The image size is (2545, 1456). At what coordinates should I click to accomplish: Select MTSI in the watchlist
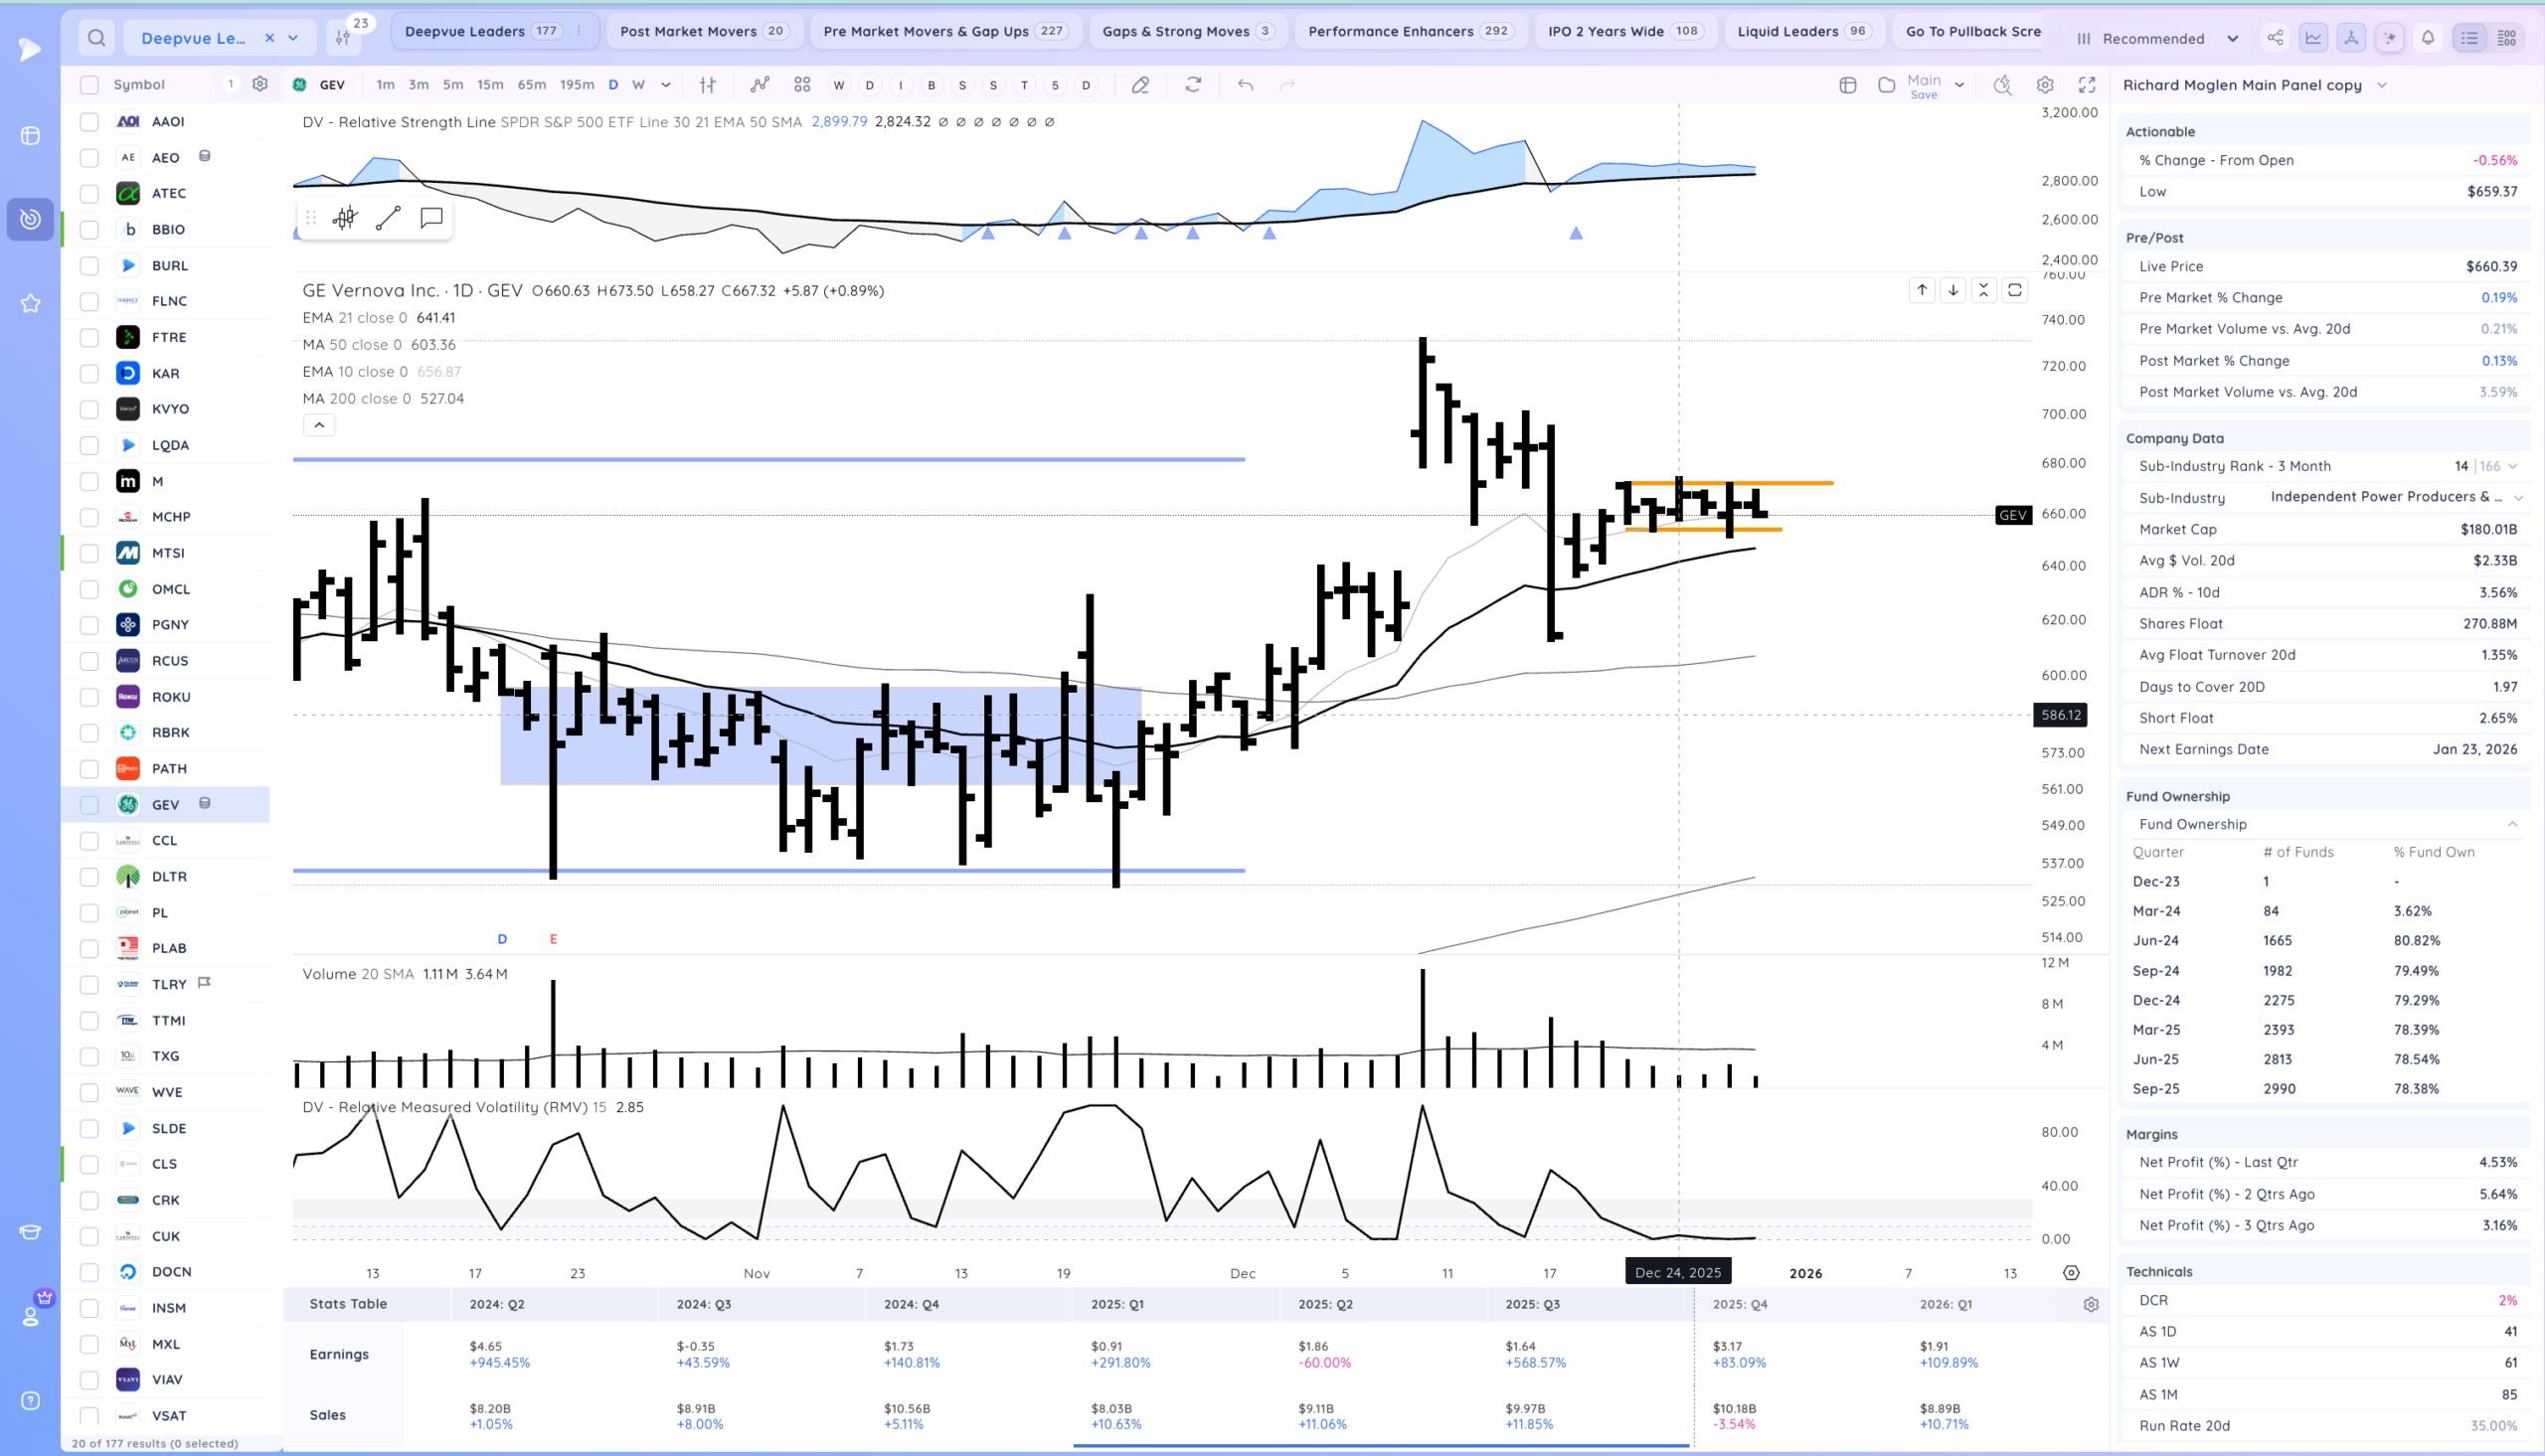[x=168, y=553]
